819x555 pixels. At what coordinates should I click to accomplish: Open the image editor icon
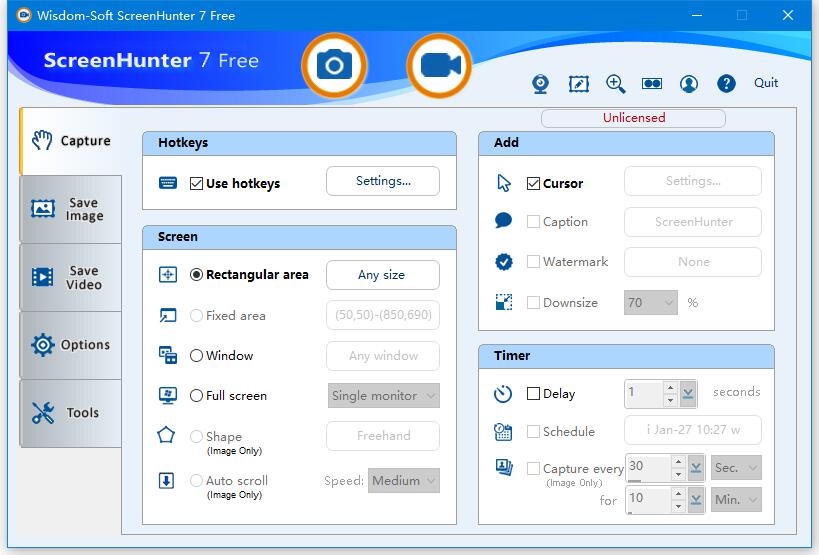click(578, 84)
